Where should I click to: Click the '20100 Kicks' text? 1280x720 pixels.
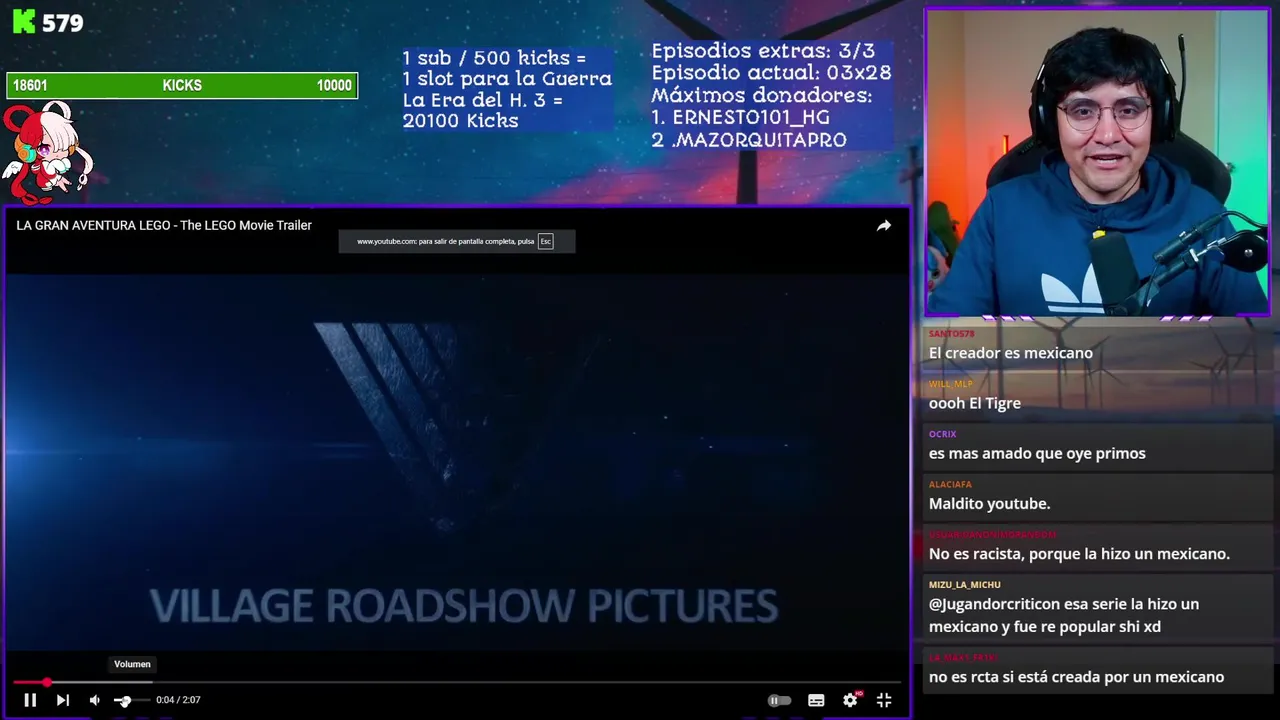click(x=460, y=121)
